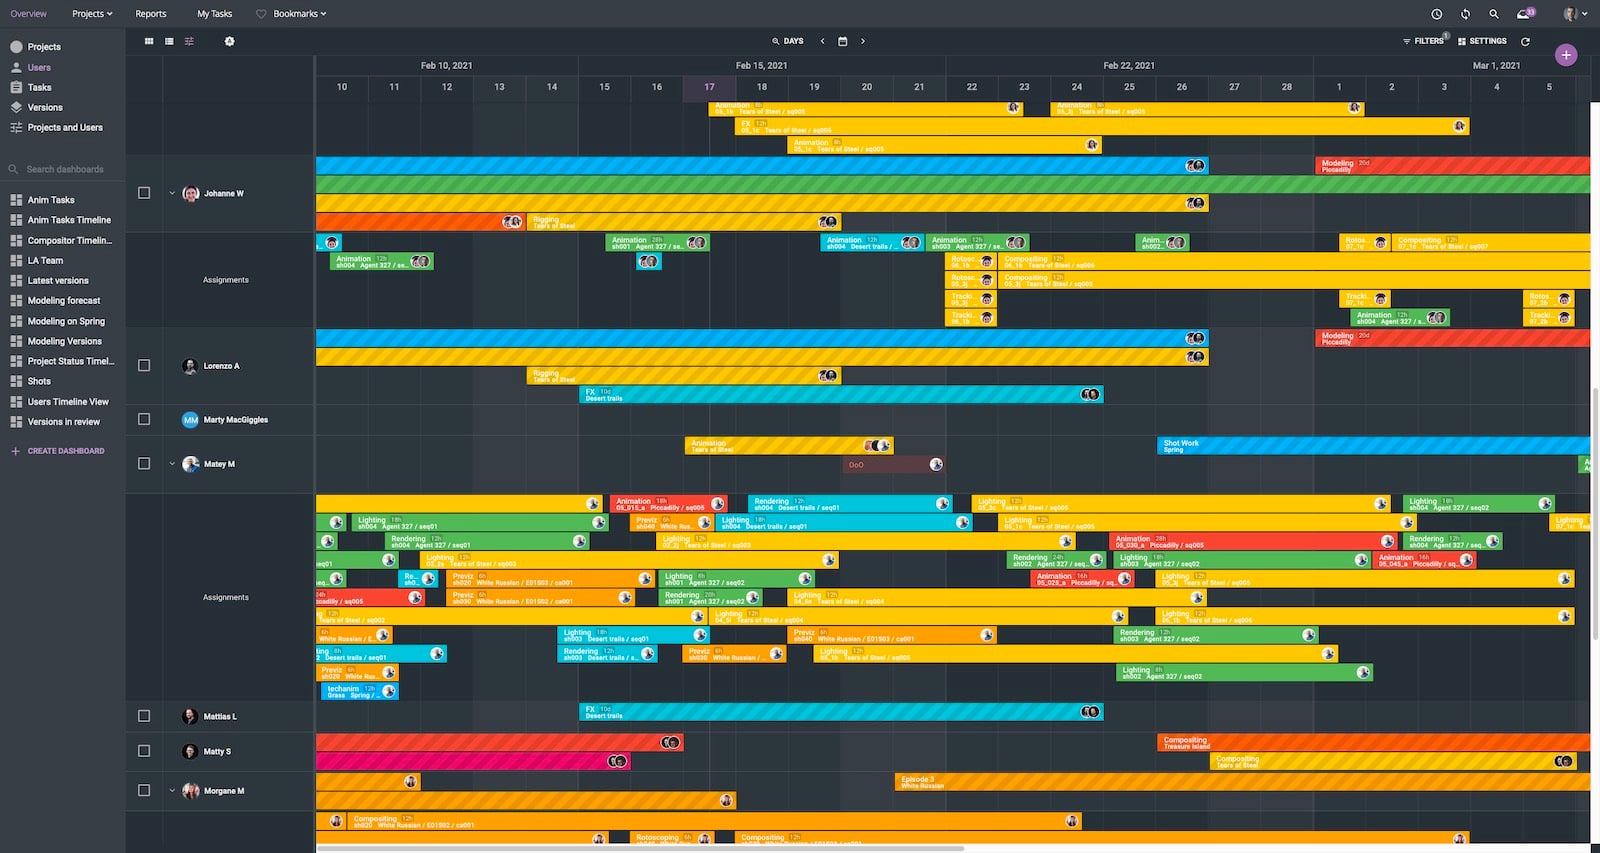The image size is (1600, 853).
Task: Open My Tasks from the top menu
Action: pyautogui.click(x=214, y=14)
